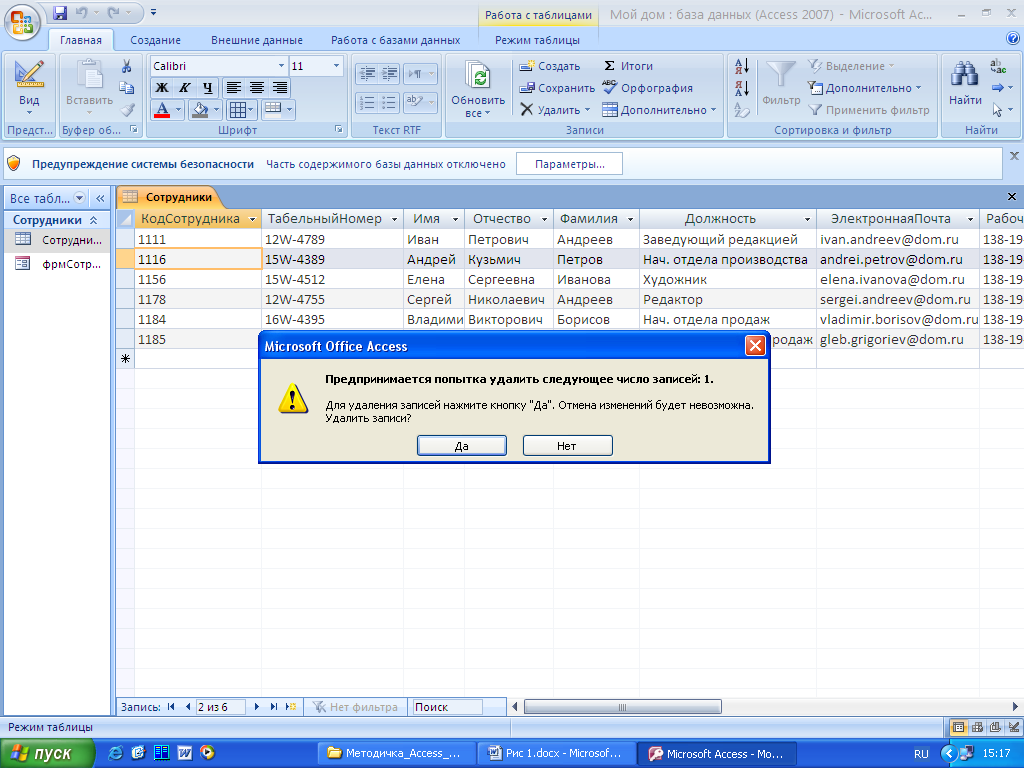Screen dimensions: 1024x768
Task: Click Сохранить record button
Action: point(557,88)
